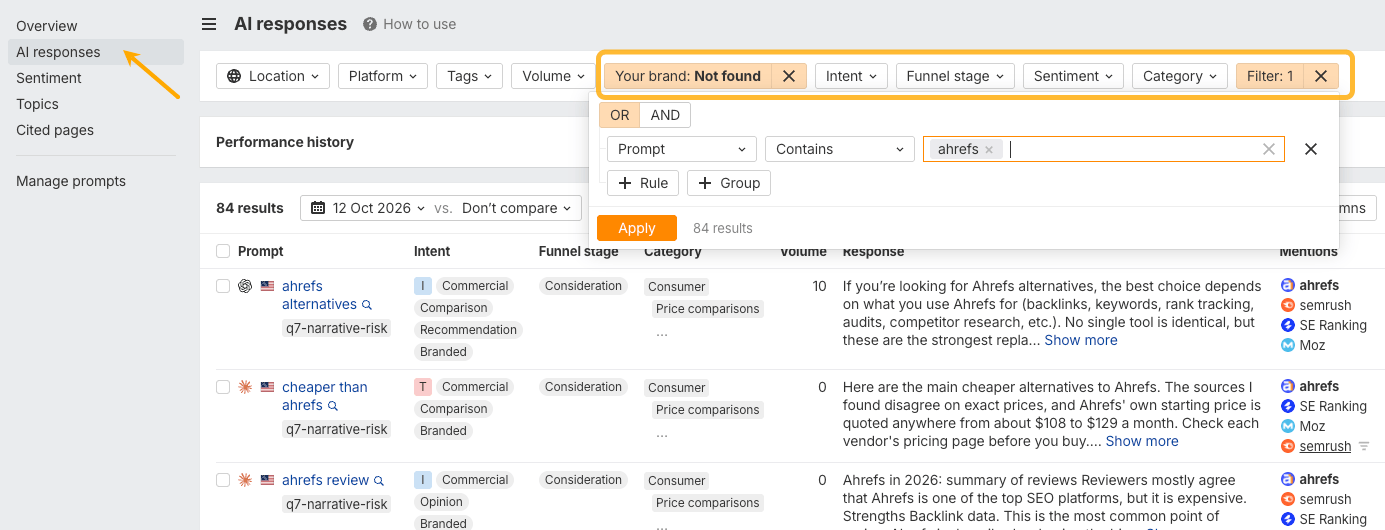The width and height of the screenshot is (1385, 530).
Task: Open the Prompt field selector in rule
Action: point(682,149)
